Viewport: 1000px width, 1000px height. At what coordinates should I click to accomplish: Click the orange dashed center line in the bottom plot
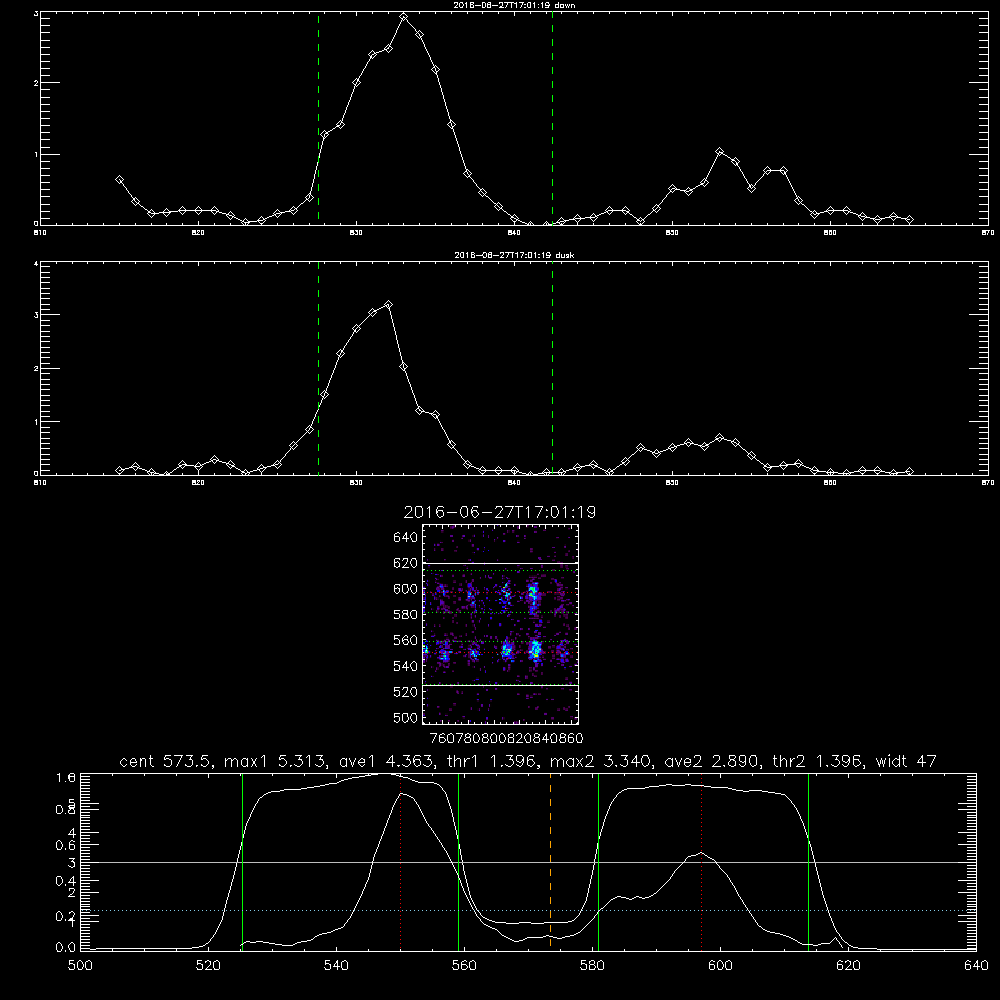(550, 862)
